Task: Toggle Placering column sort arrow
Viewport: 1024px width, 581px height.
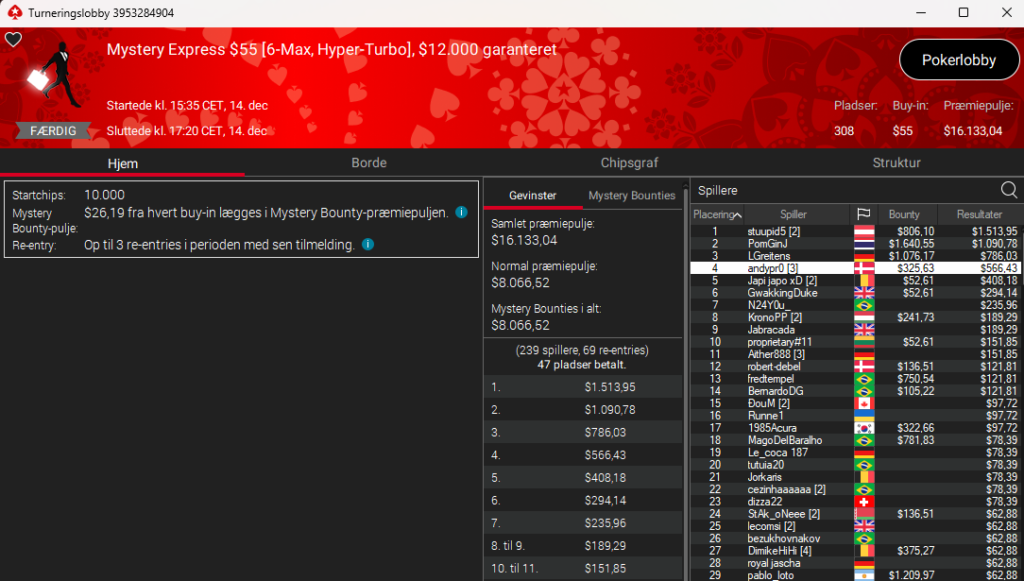Action: 738,215
